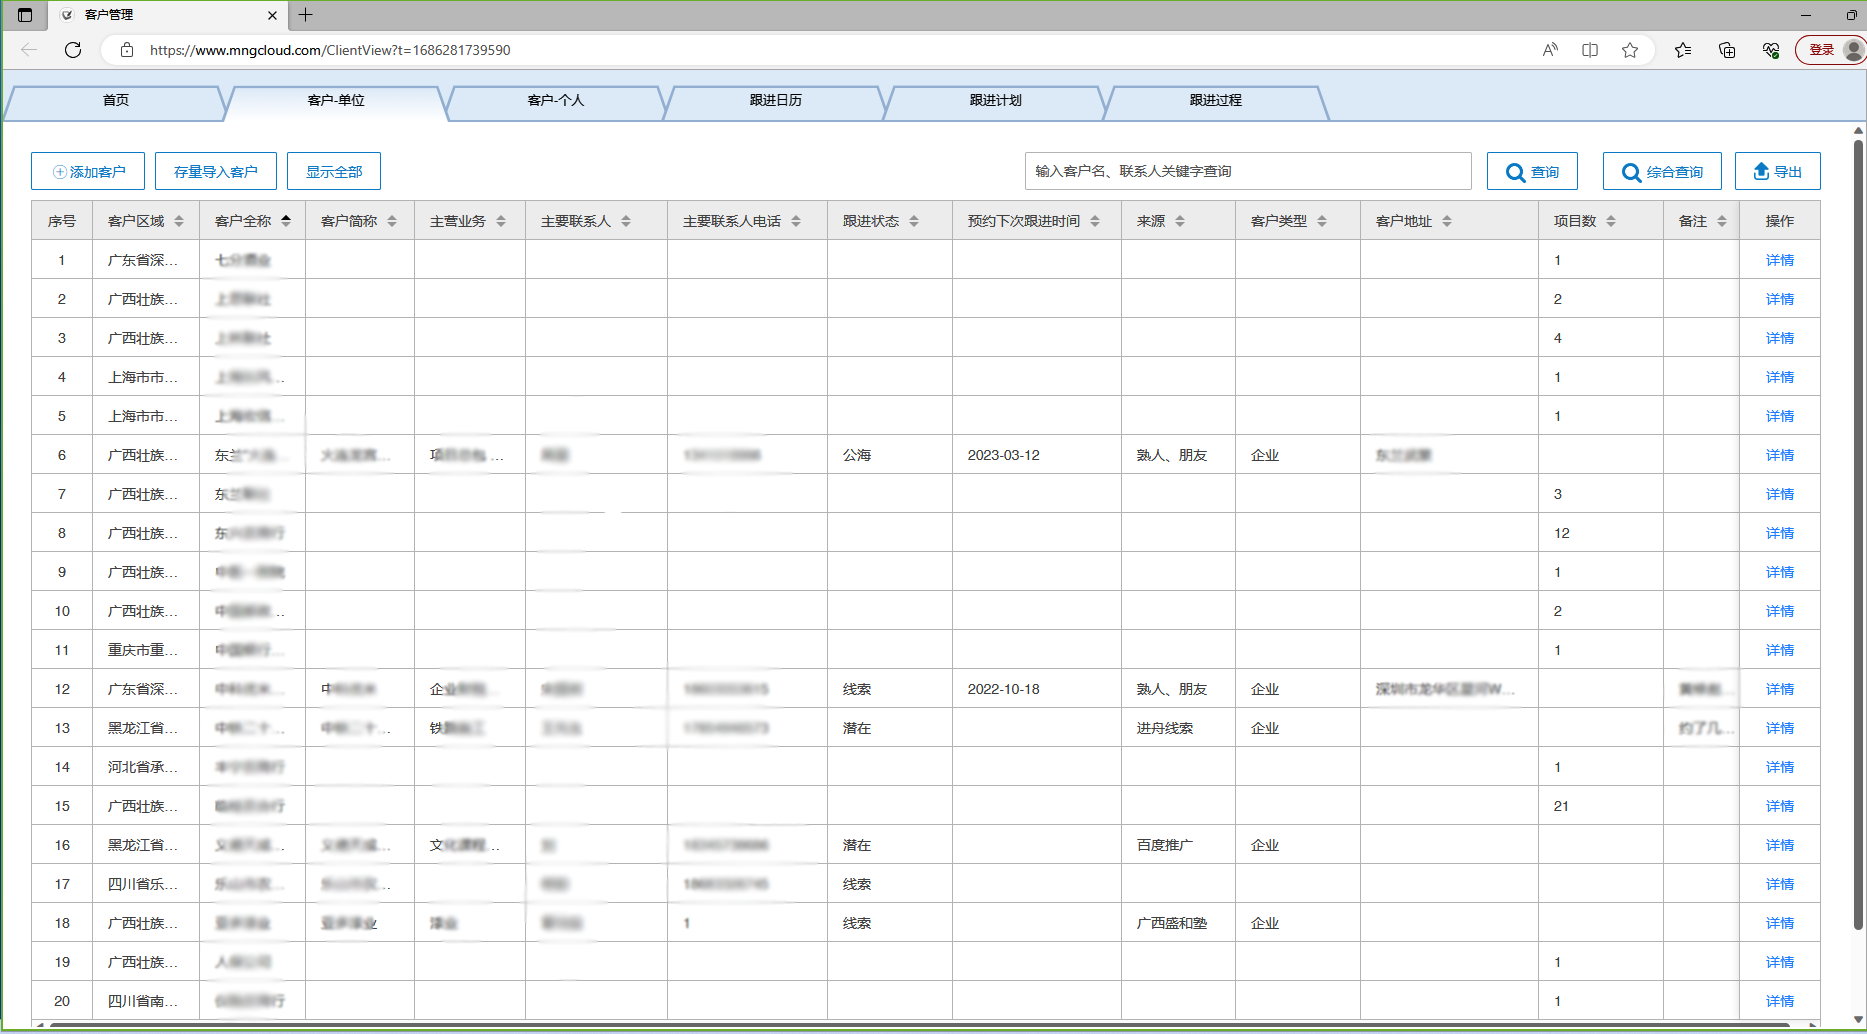The width and height of the screenshot is (1867, 1034).
Task: Click the 综合查询 button
Action: click(1661, 172)
